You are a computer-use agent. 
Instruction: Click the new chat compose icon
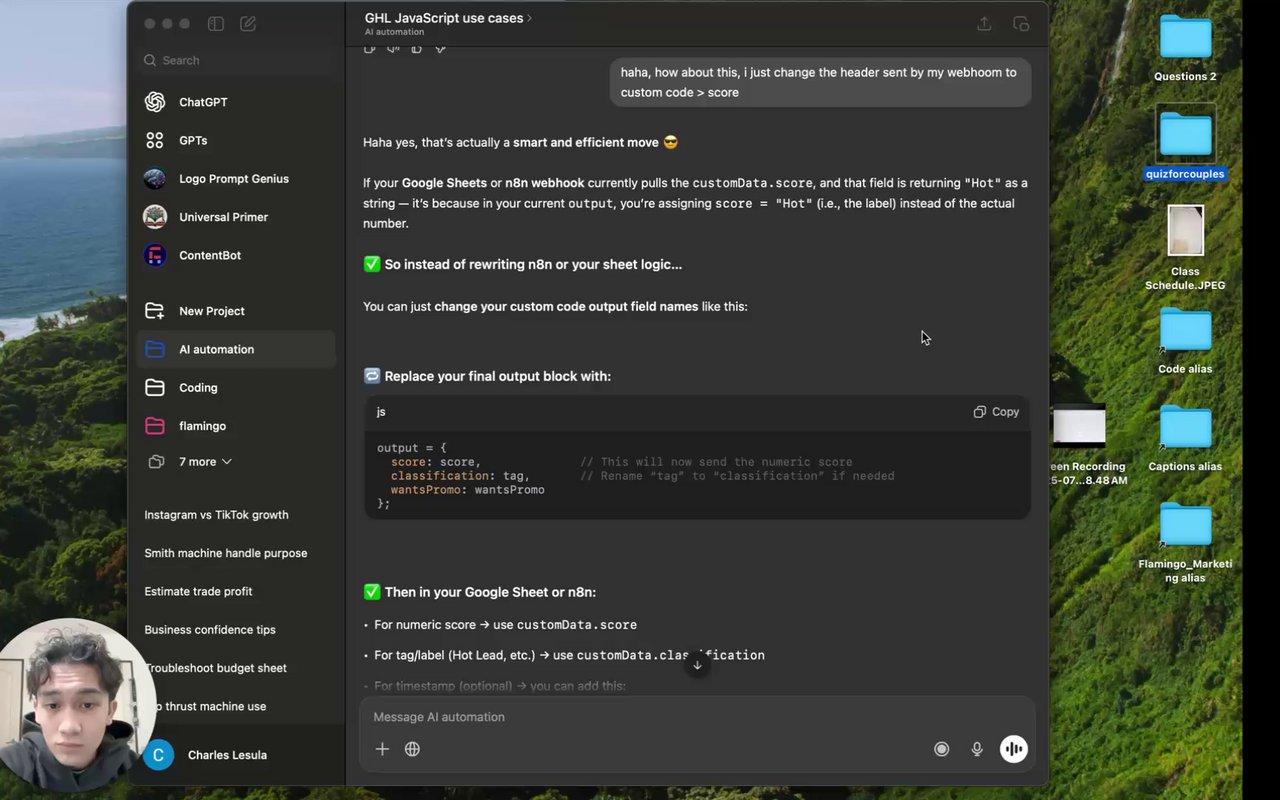[248, 24]
